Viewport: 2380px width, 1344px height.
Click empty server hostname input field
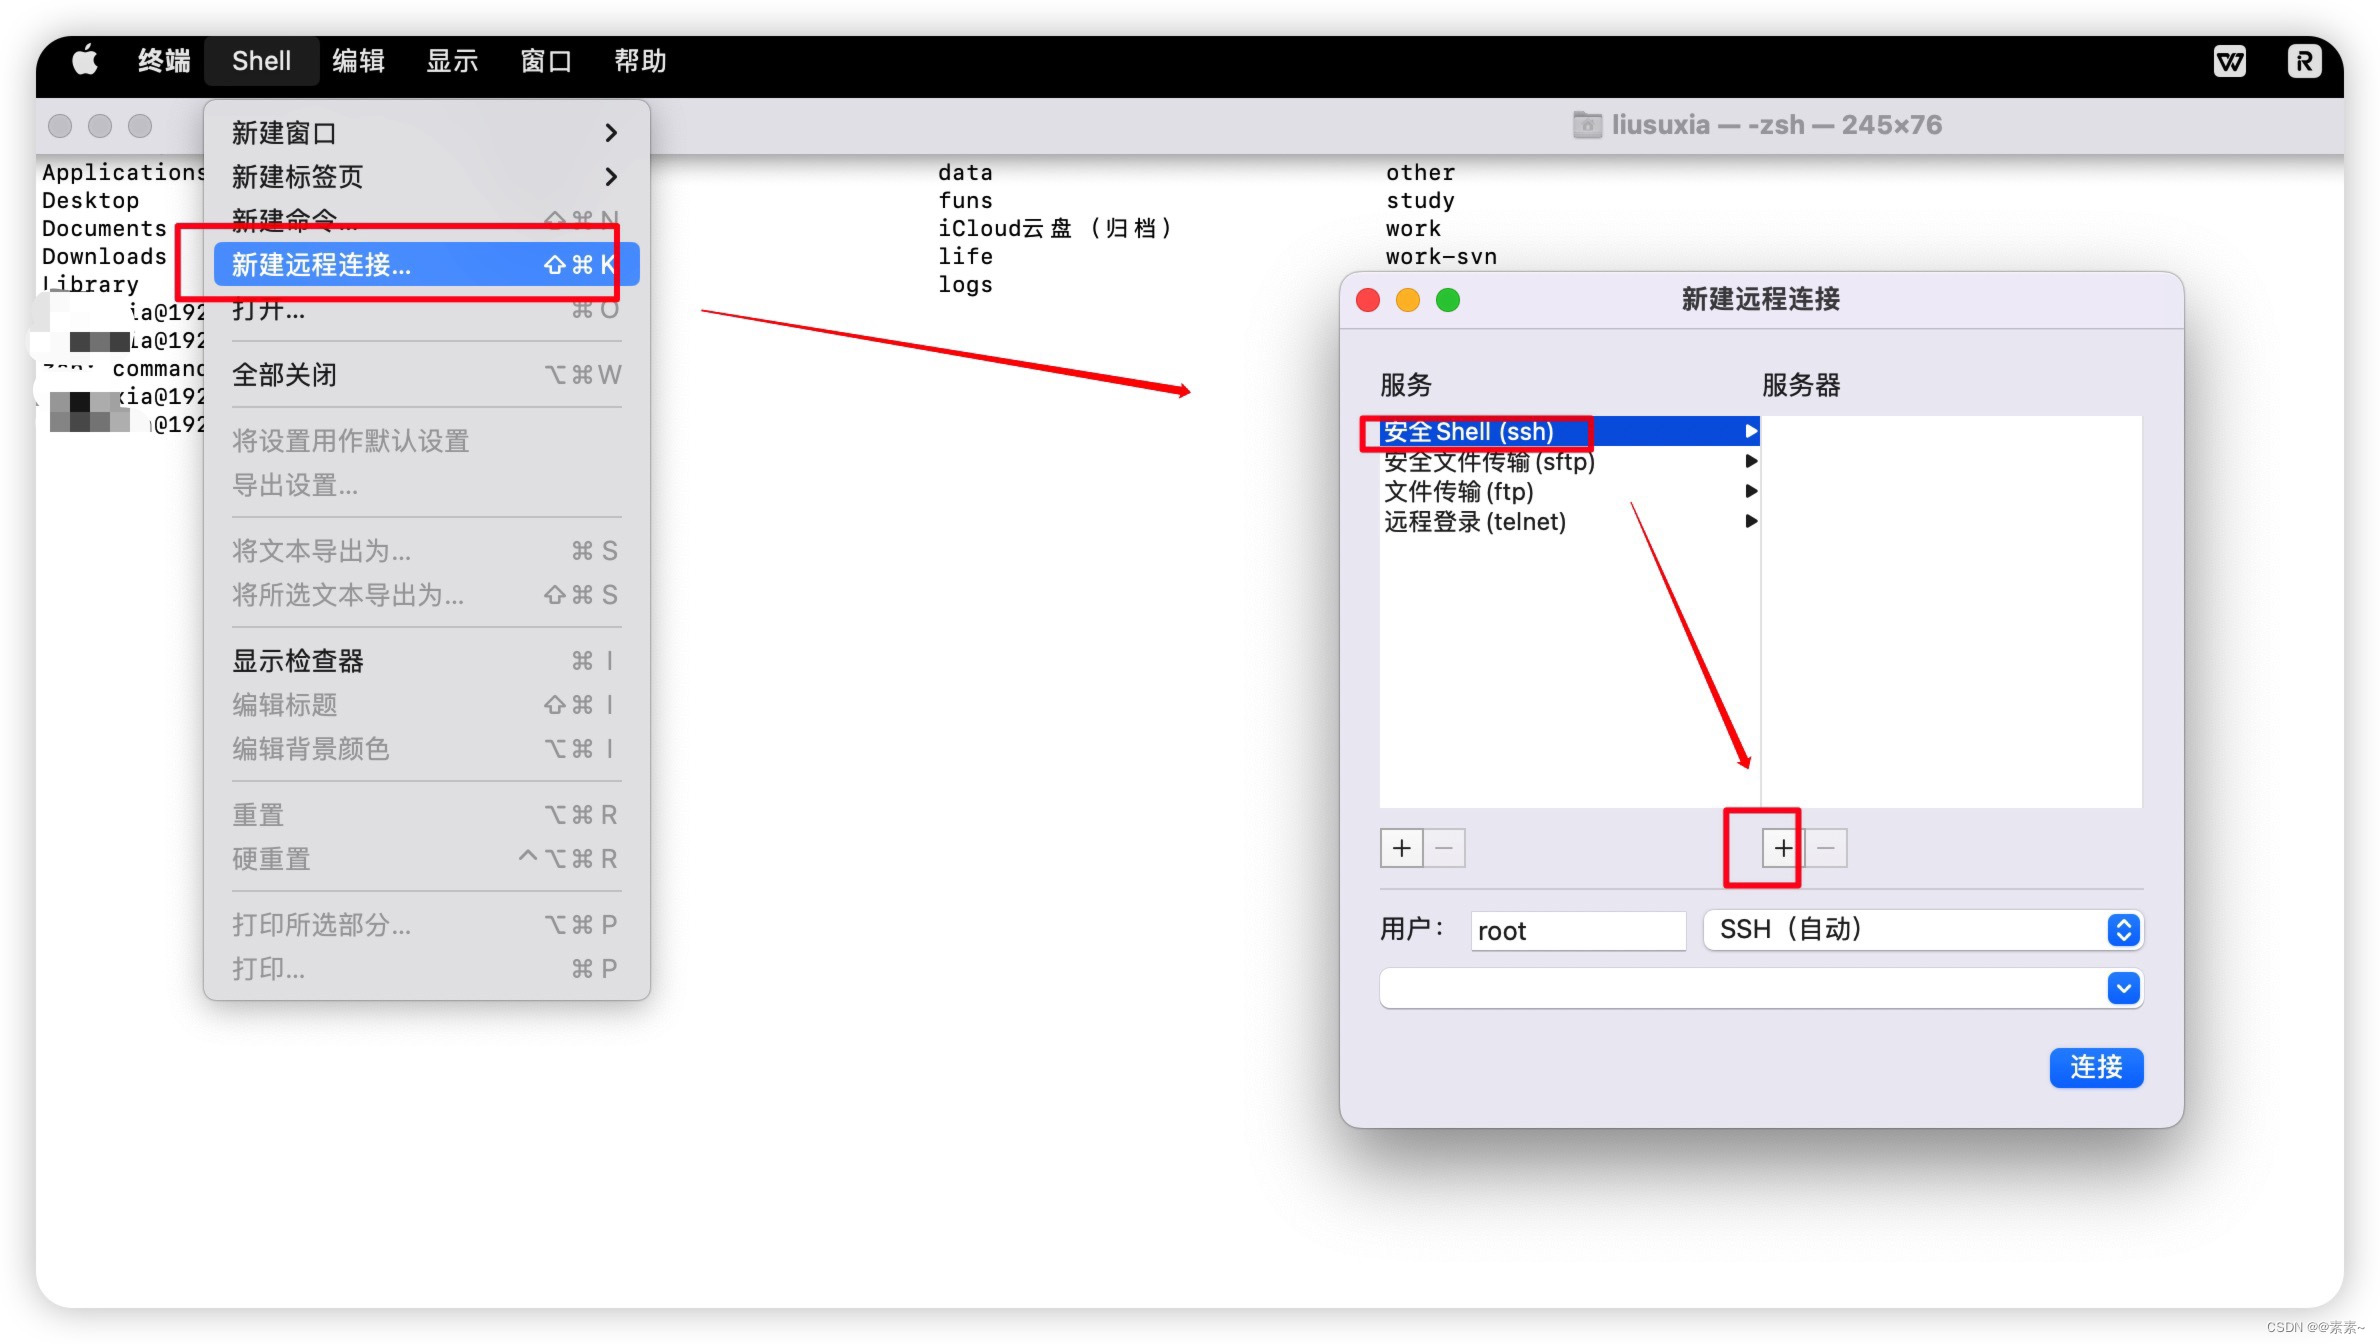pos(1741,989)
